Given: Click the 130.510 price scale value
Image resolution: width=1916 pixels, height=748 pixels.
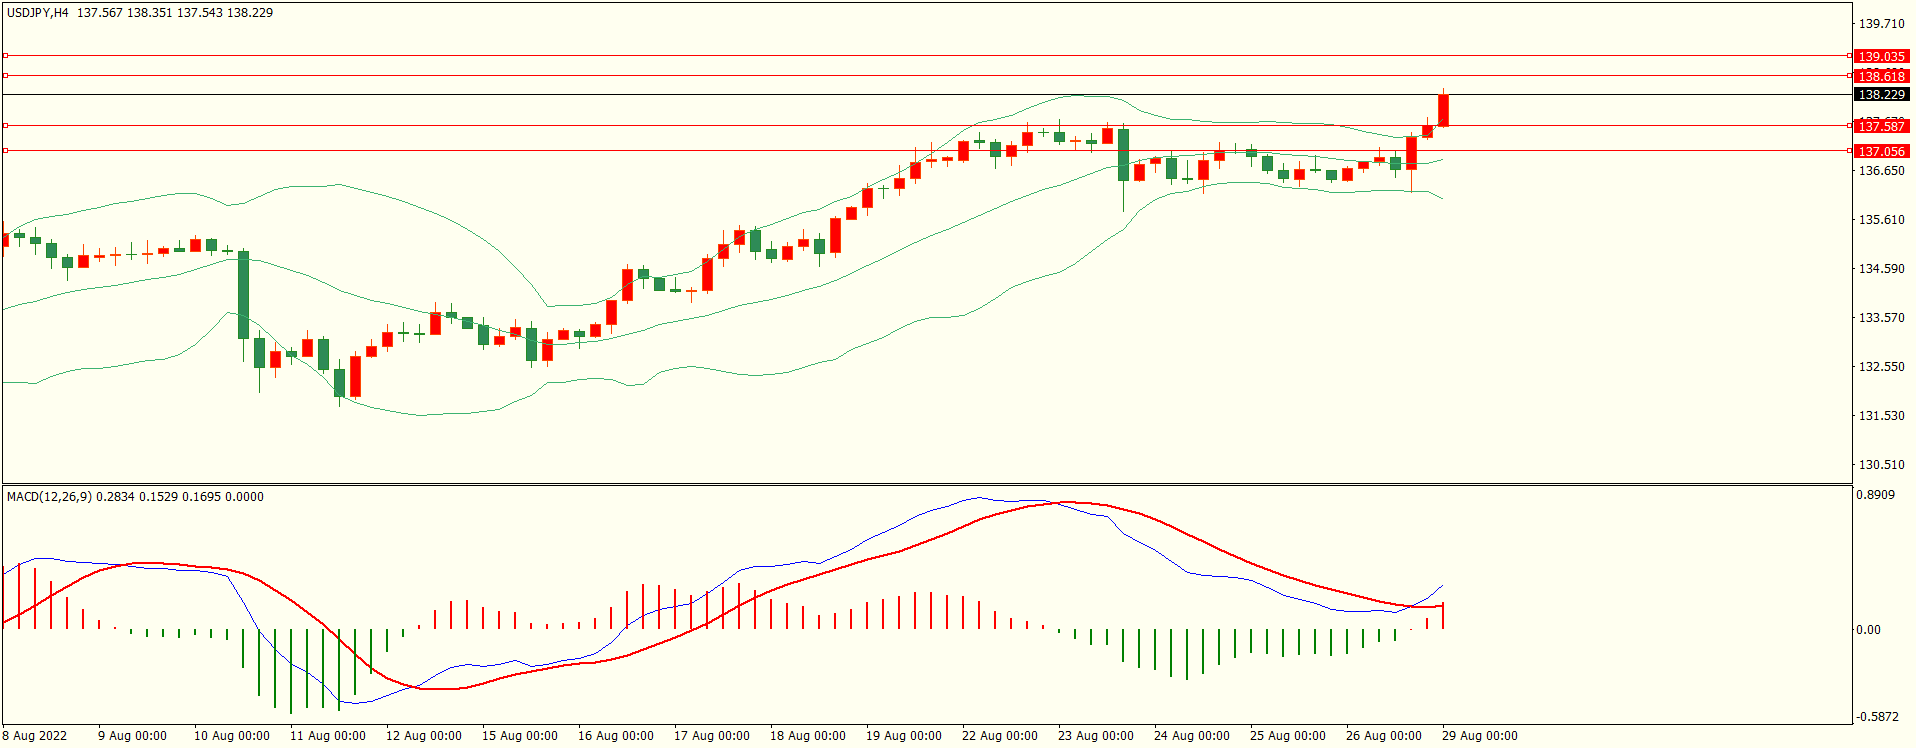Looking at the screenshot, I should coord(1880,464).
